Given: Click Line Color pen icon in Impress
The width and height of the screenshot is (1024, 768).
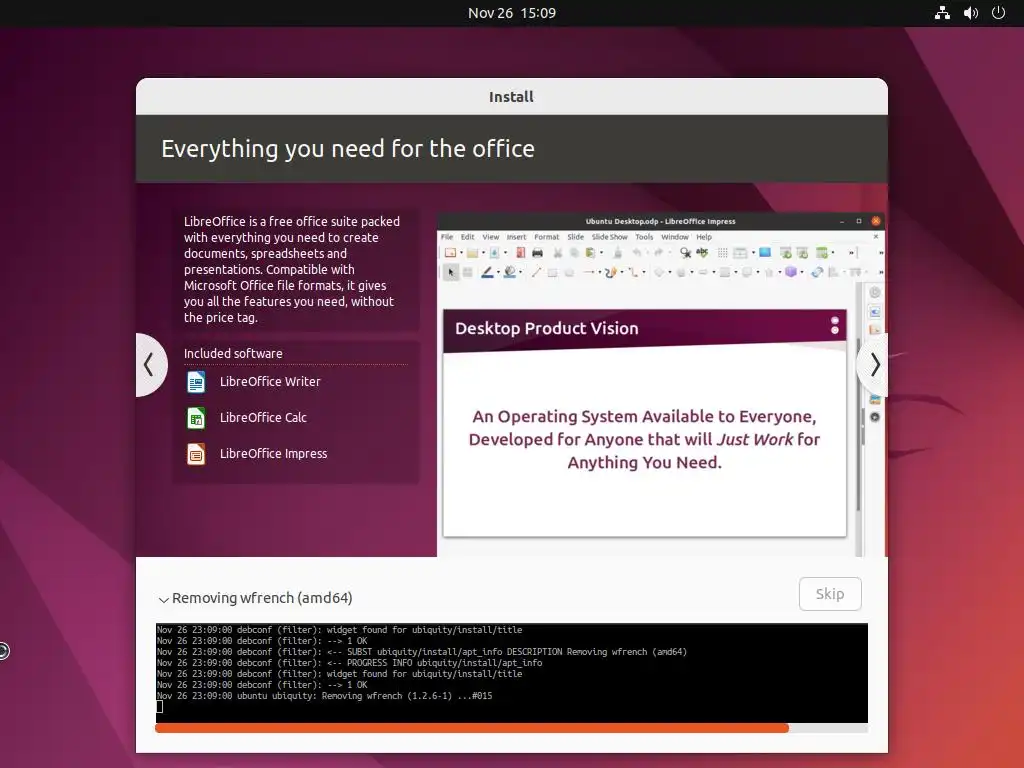Looking at the screenshot, I should pyautogui.click(x=487, y=272).
